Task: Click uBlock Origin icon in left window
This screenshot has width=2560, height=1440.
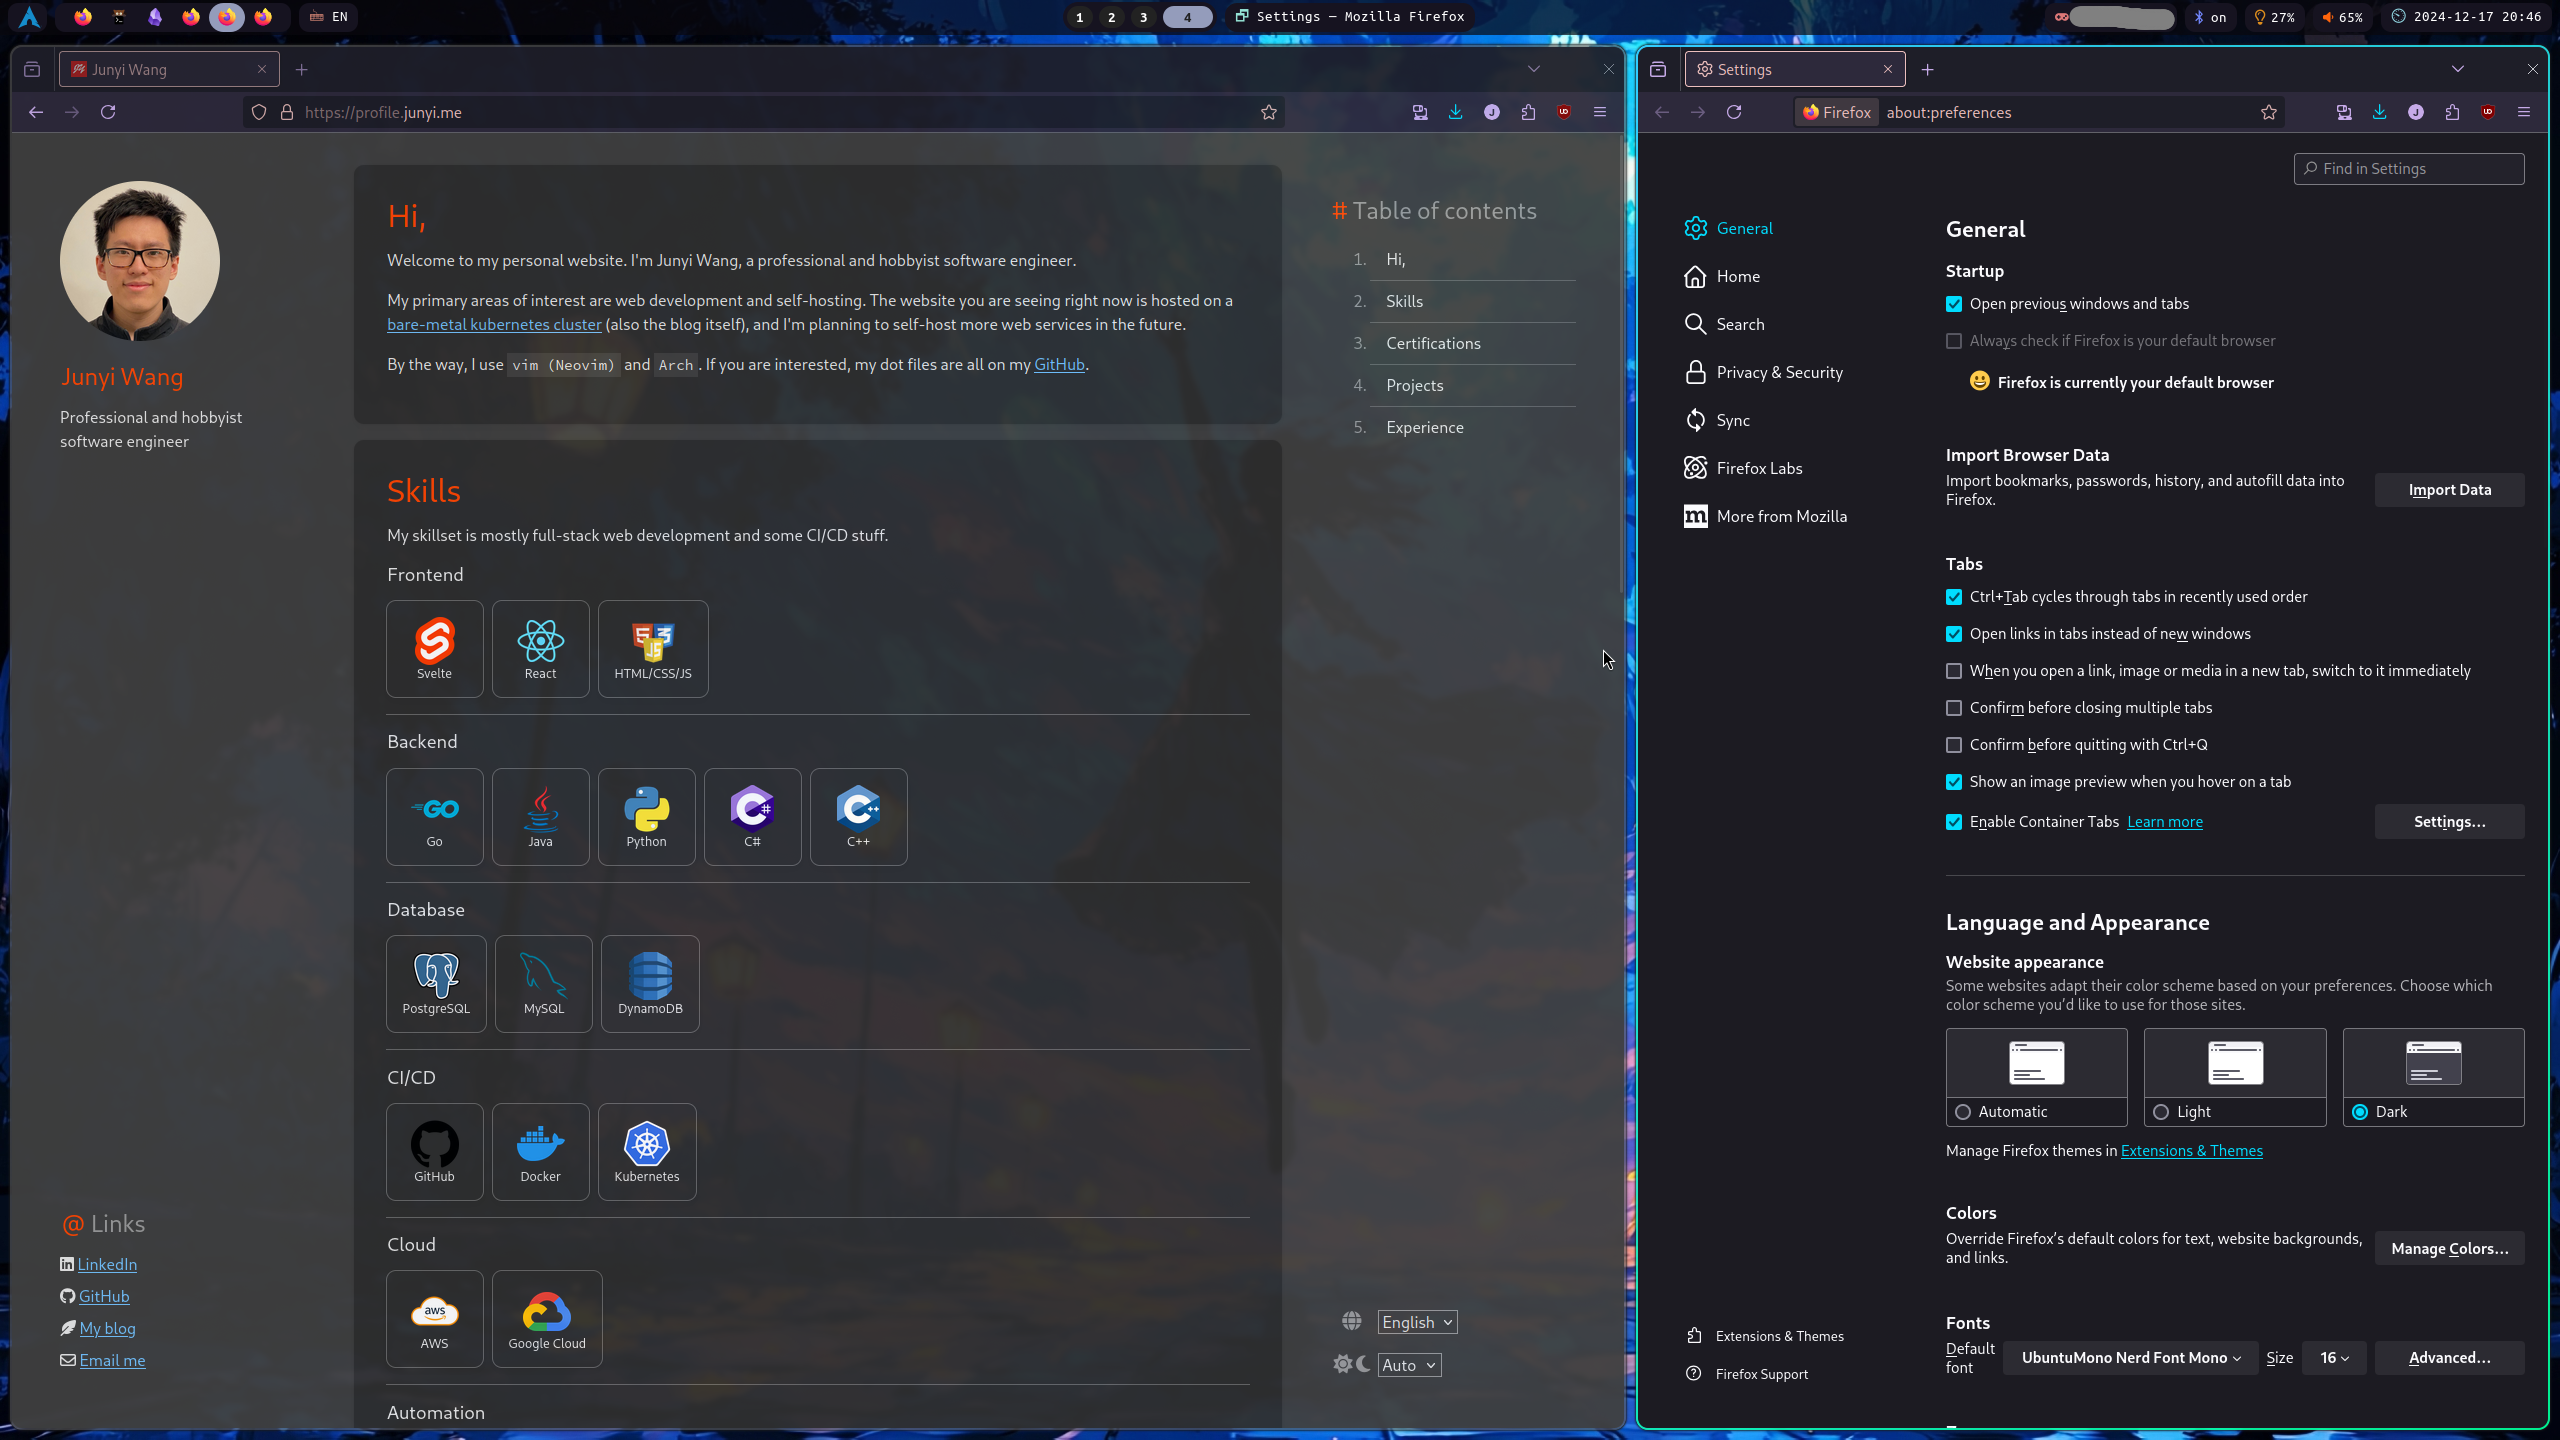Action: [1564, 112]
